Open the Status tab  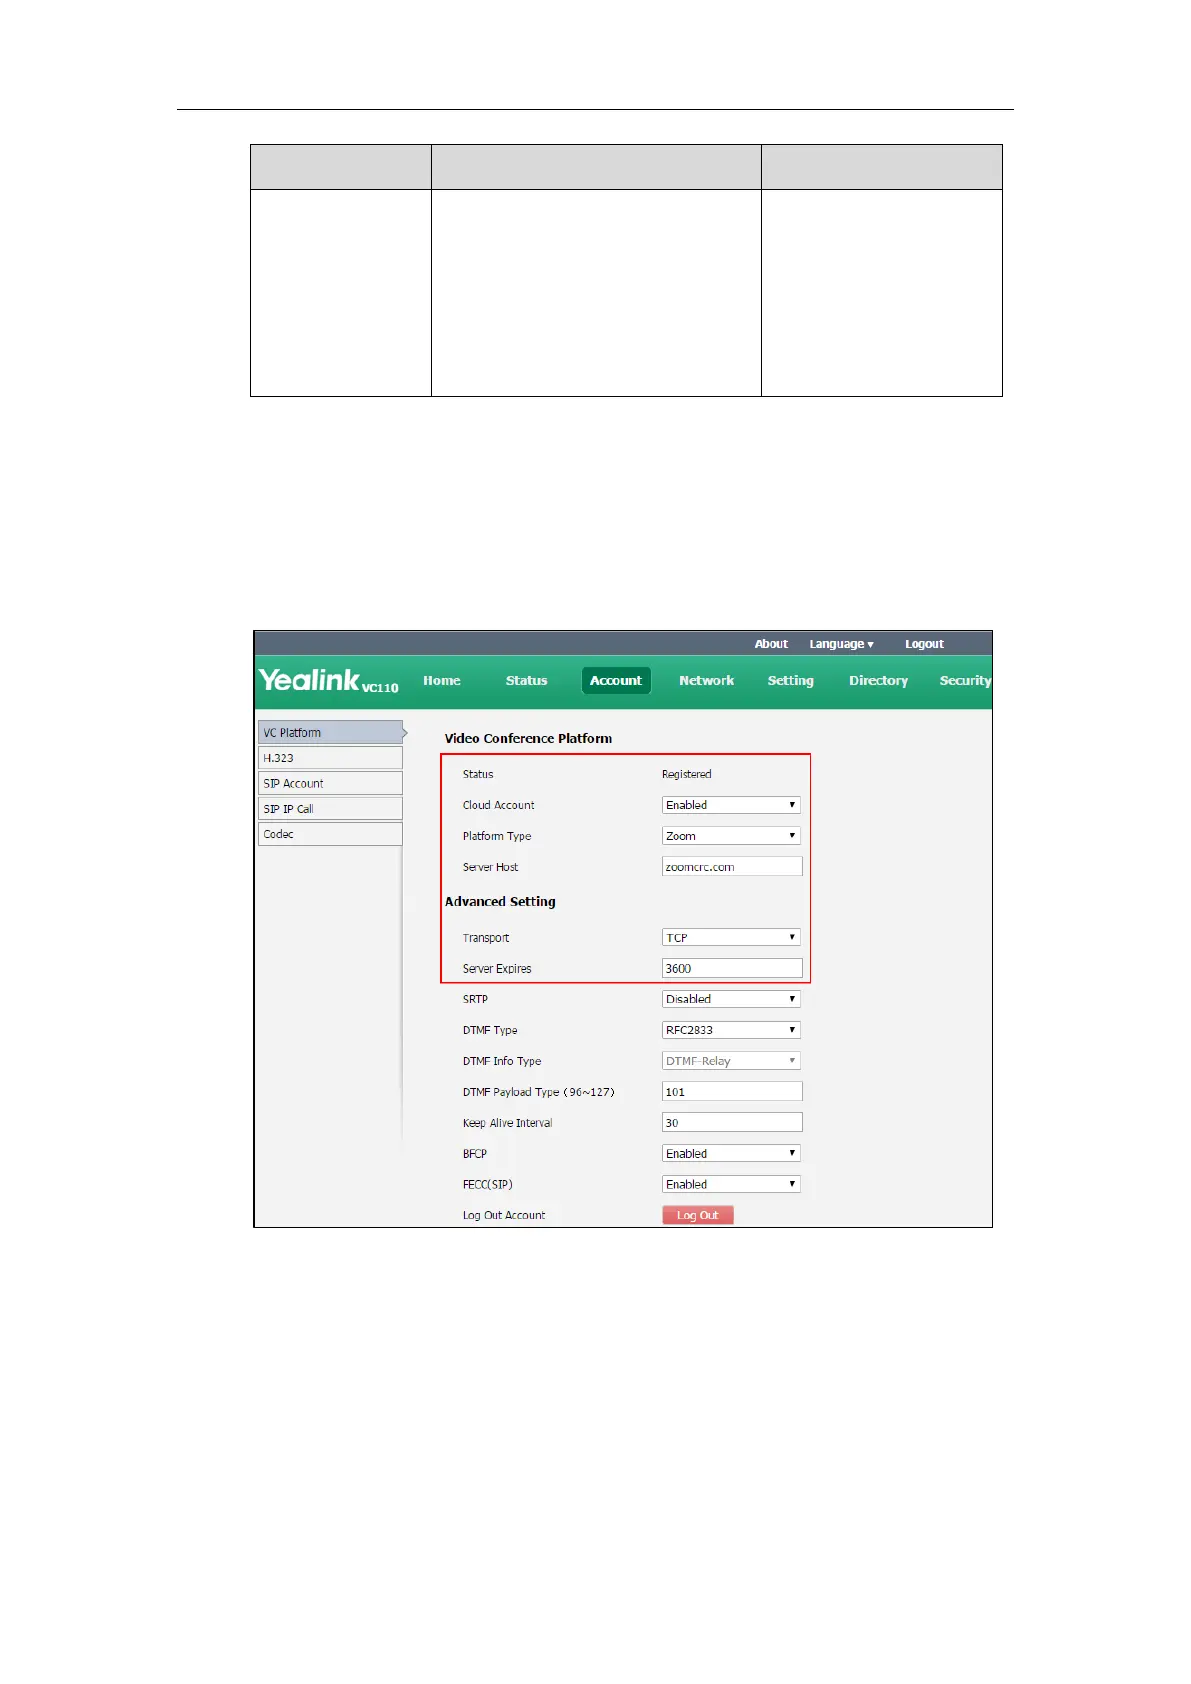click(526, 681)
